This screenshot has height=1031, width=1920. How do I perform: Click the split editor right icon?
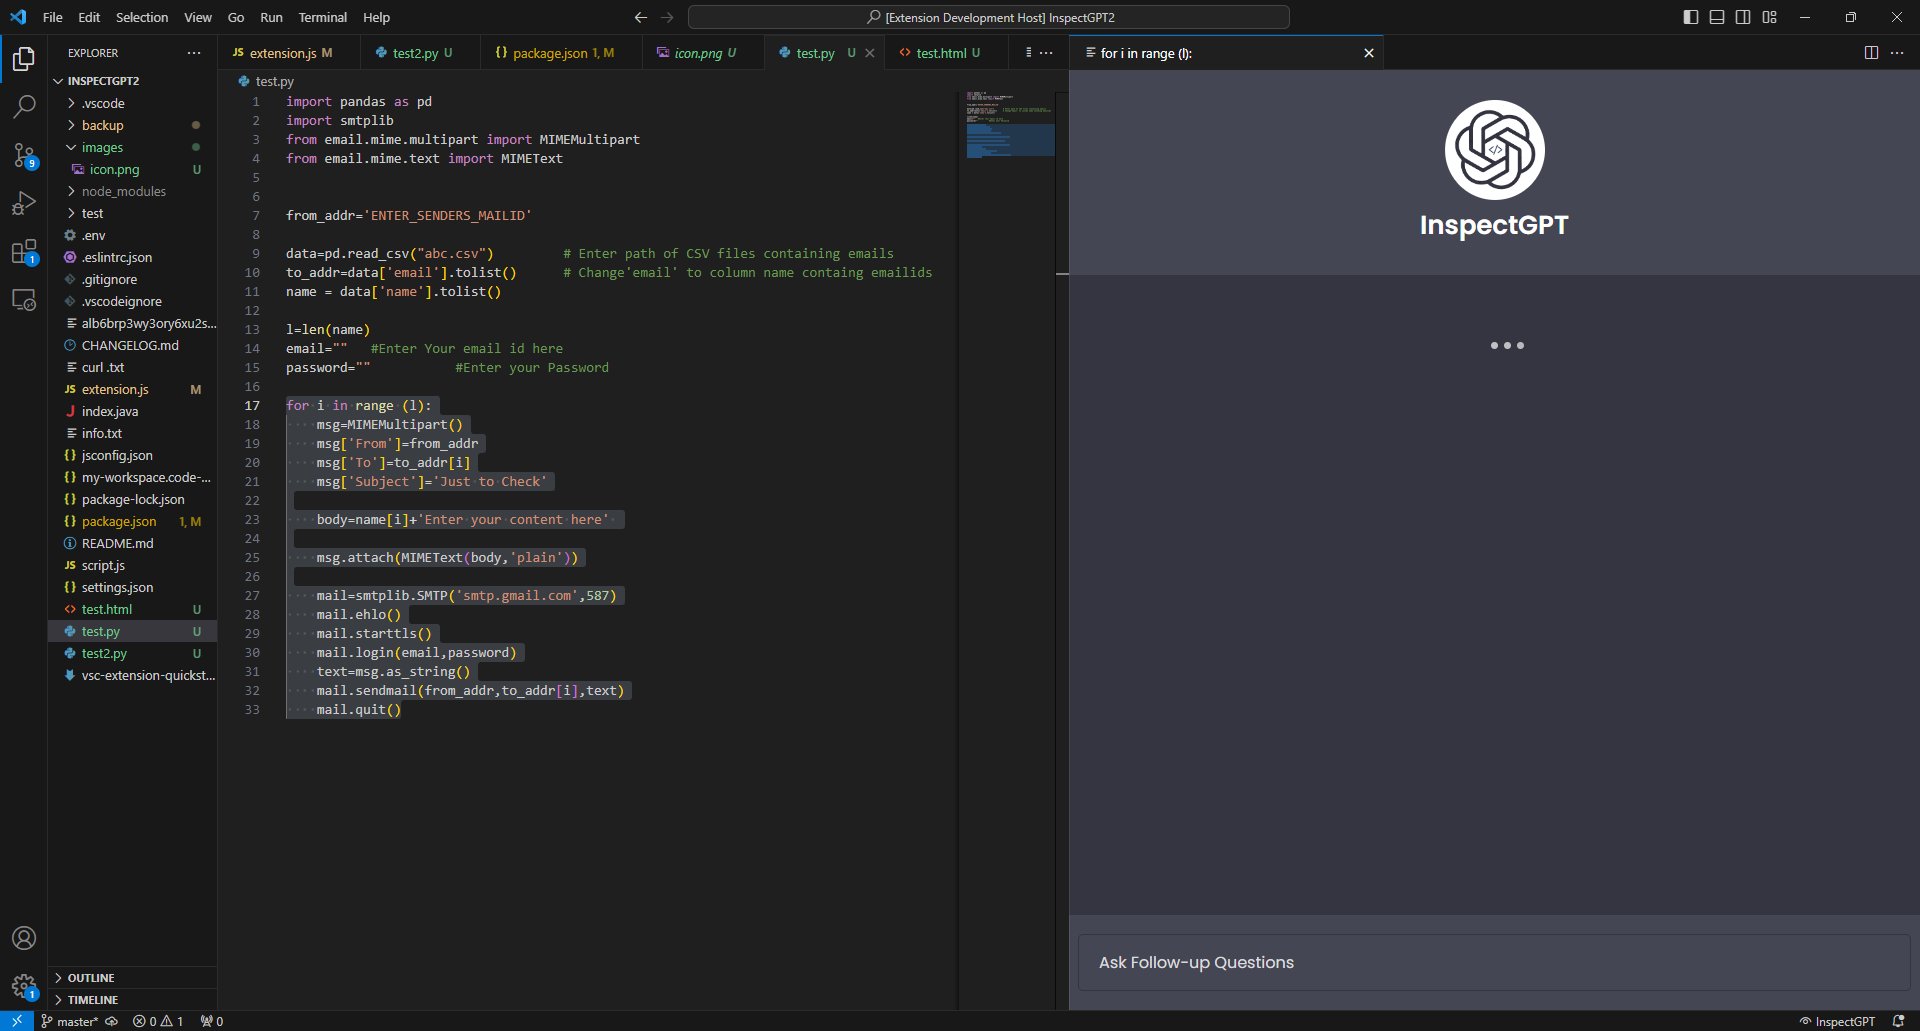click(1871, 53)
